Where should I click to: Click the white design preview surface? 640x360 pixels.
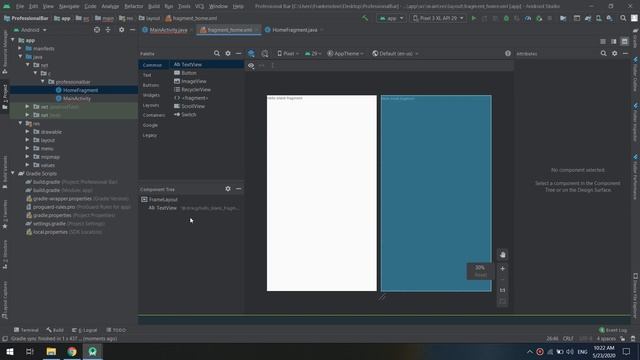(x=322, y=193)
